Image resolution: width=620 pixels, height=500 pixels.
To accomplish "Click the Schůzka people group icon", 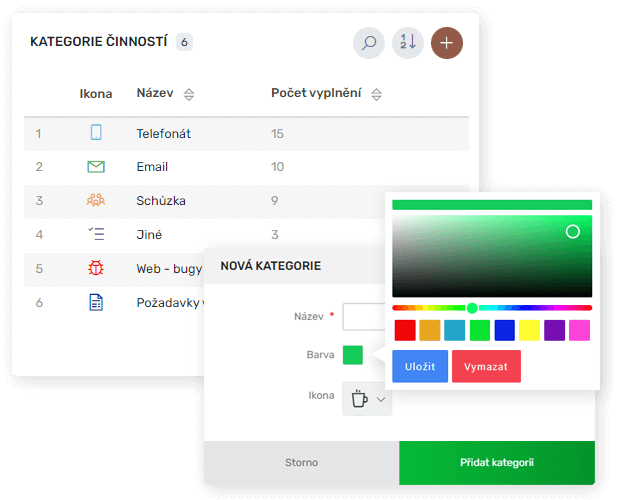I will point(96,200).
